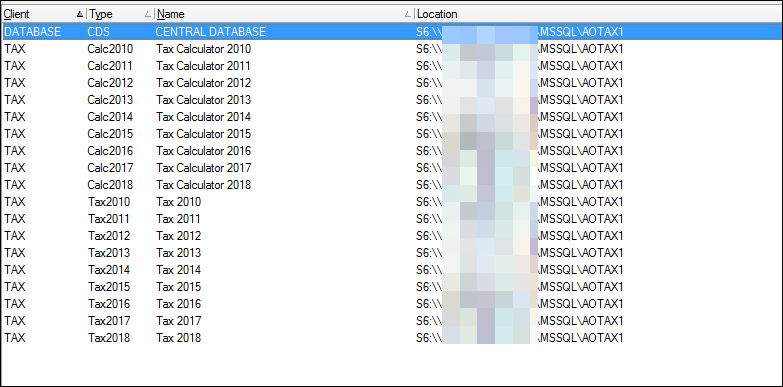The height and width of the screenshot is (387, 783).
Task: Click the location cell of CENTRAL DATABASE row
Action: pyautogui.click(x=520, y=31)
